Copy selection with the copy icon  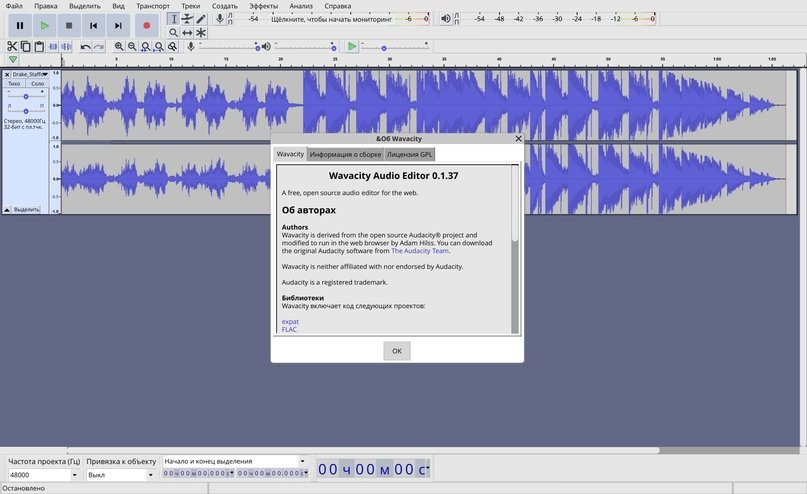click(25, 46)
